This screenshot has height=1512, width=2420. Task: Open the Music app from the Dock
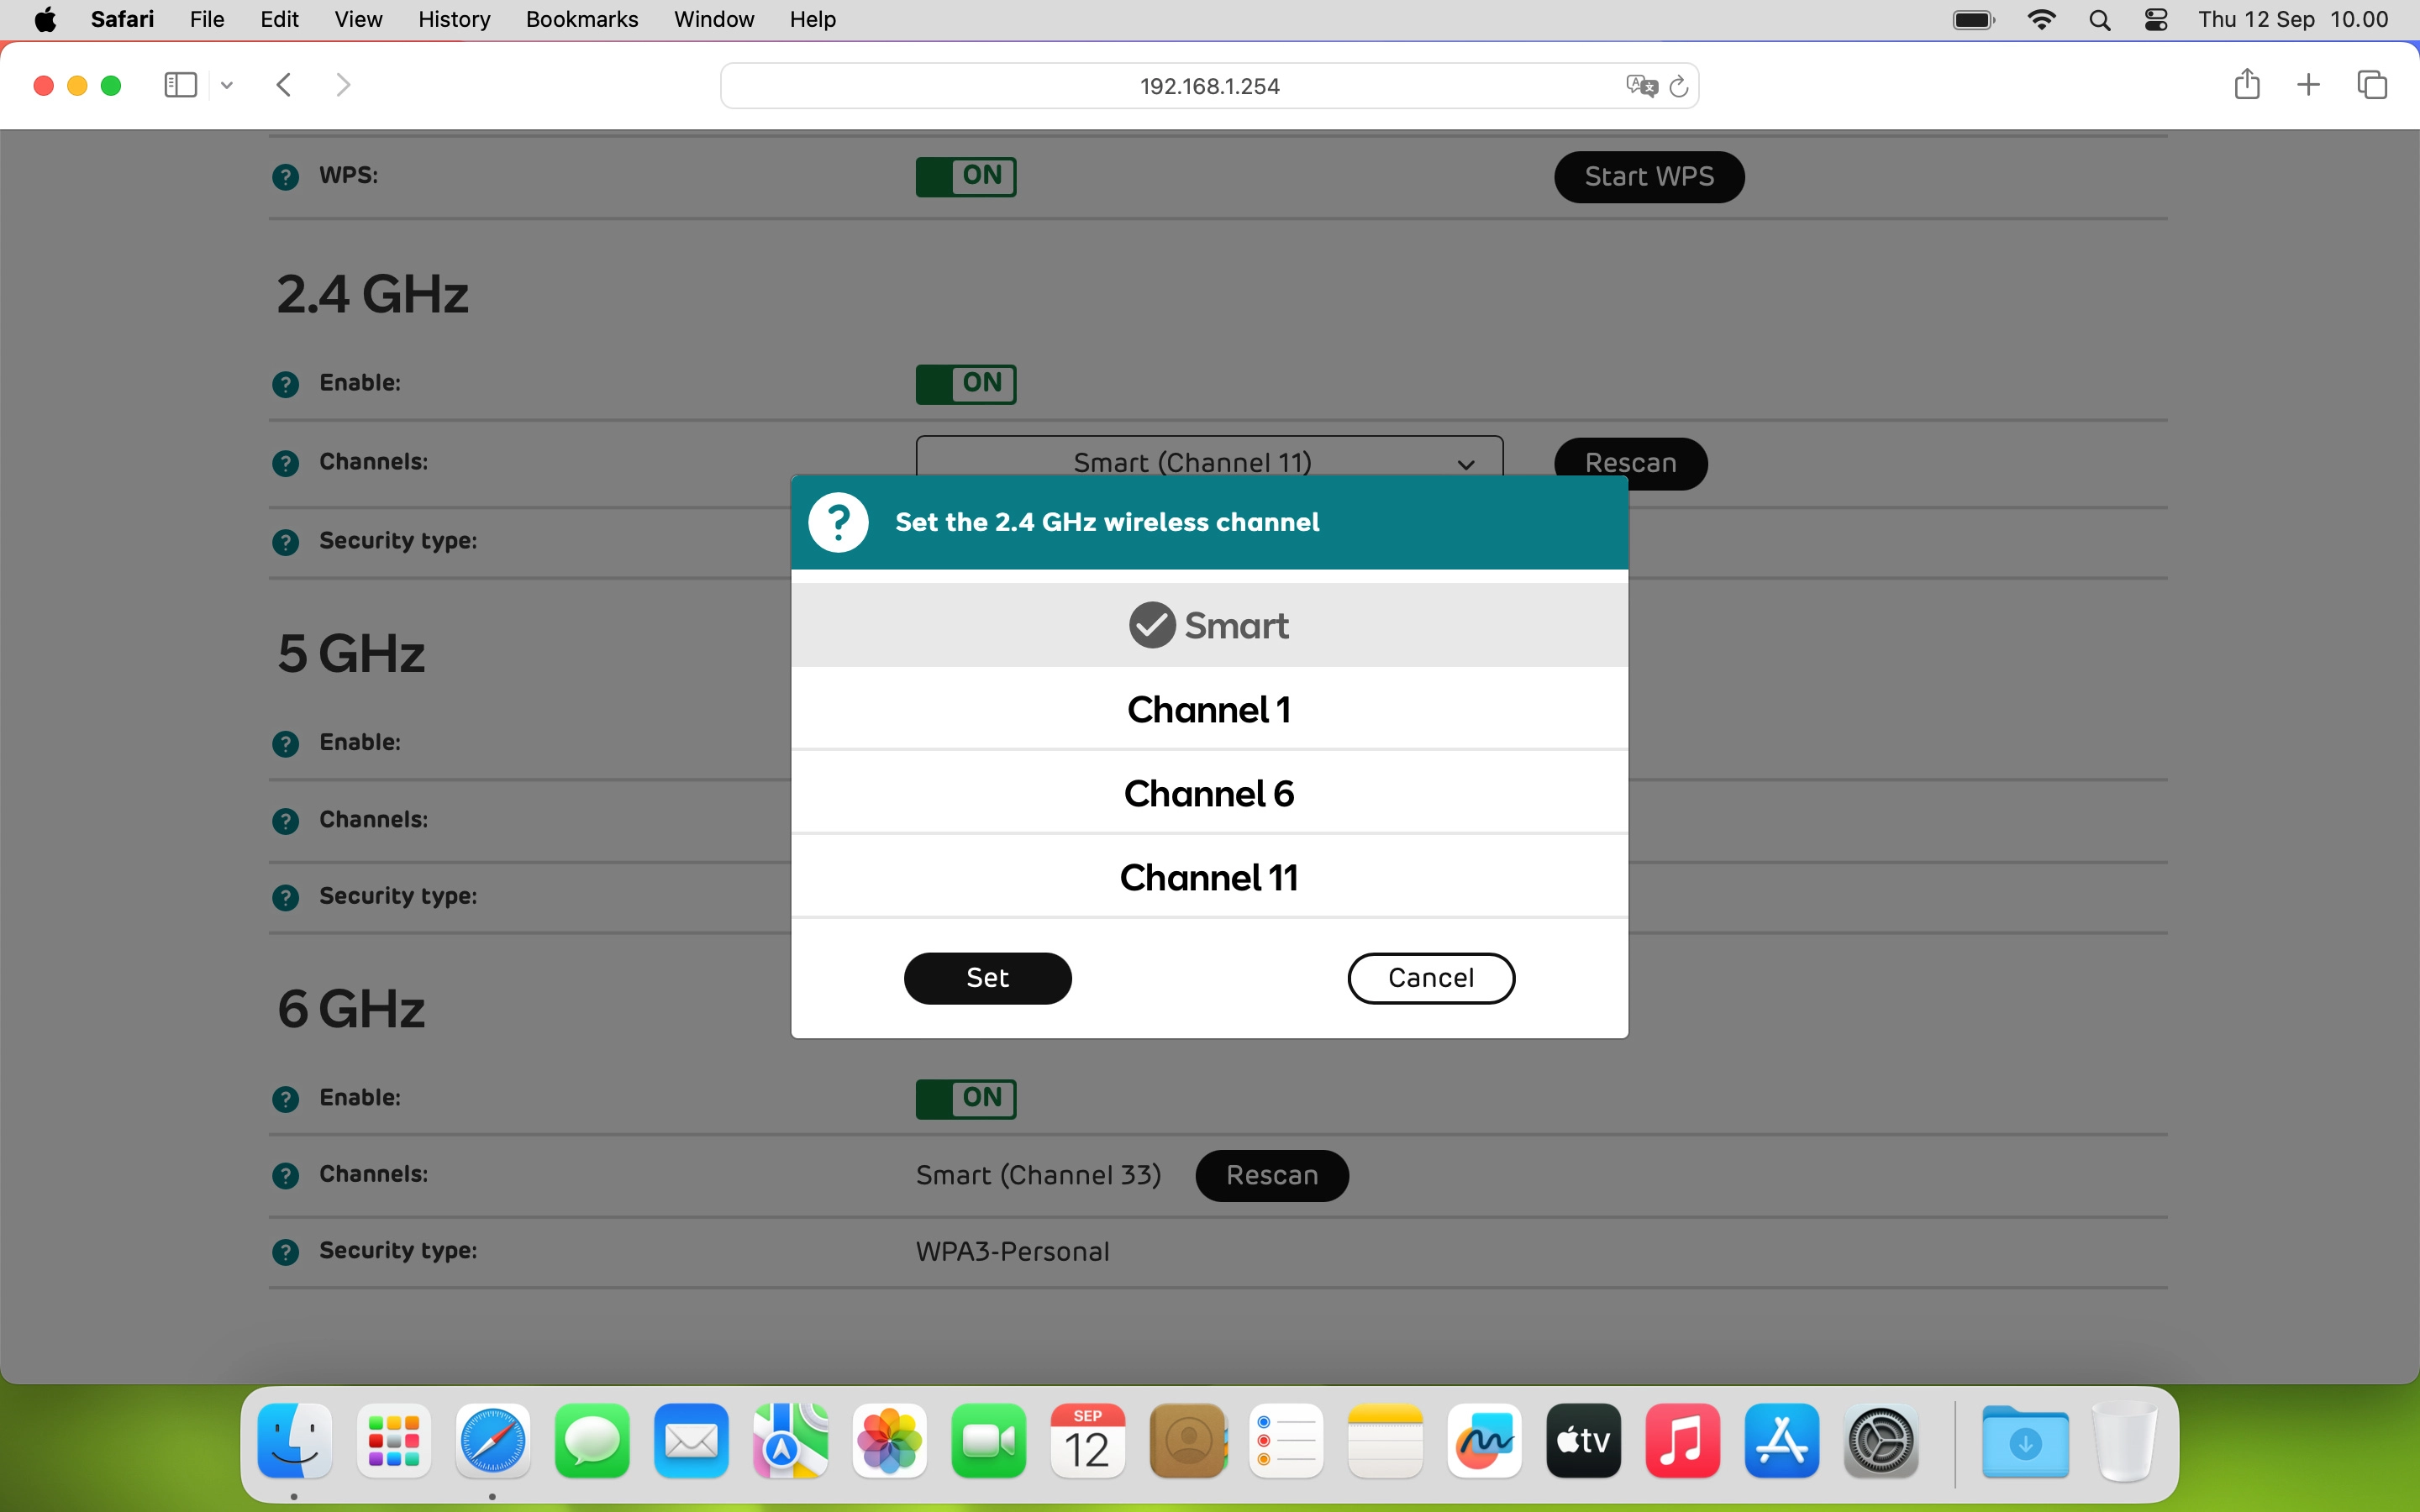(x=1683, y=1441)
